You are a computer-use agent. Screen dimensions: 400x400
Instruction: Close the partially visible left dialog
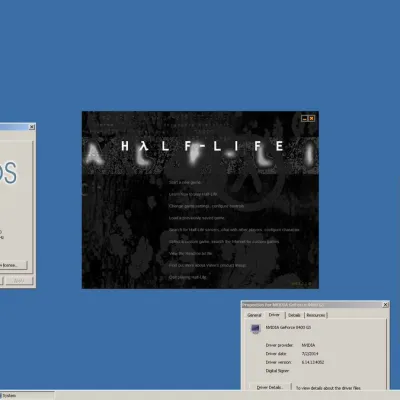tap(32, 127)
